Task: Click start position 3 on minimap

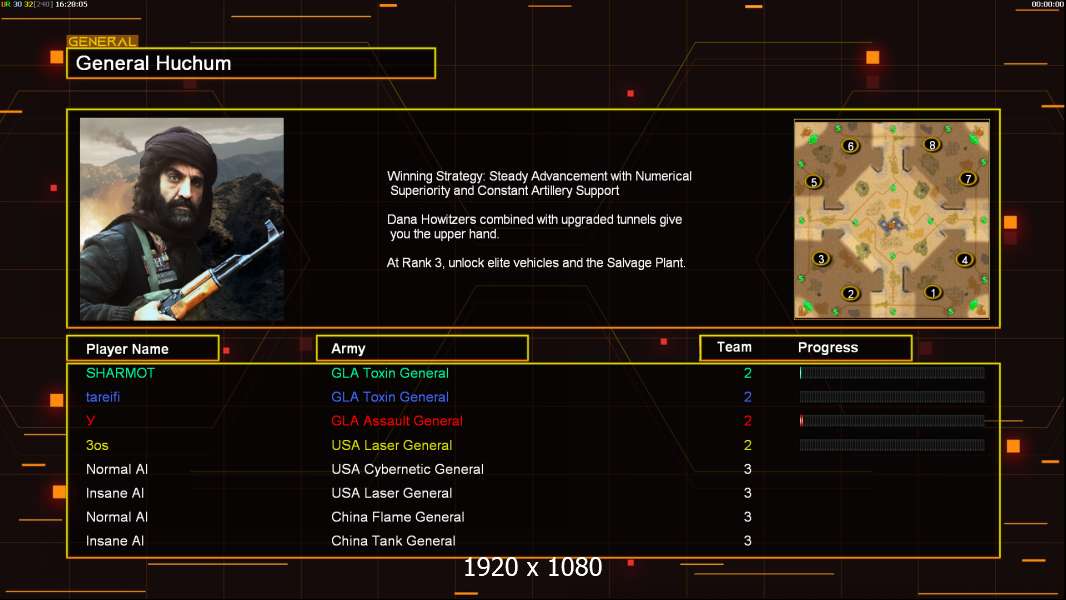Action: pos(821,258)
